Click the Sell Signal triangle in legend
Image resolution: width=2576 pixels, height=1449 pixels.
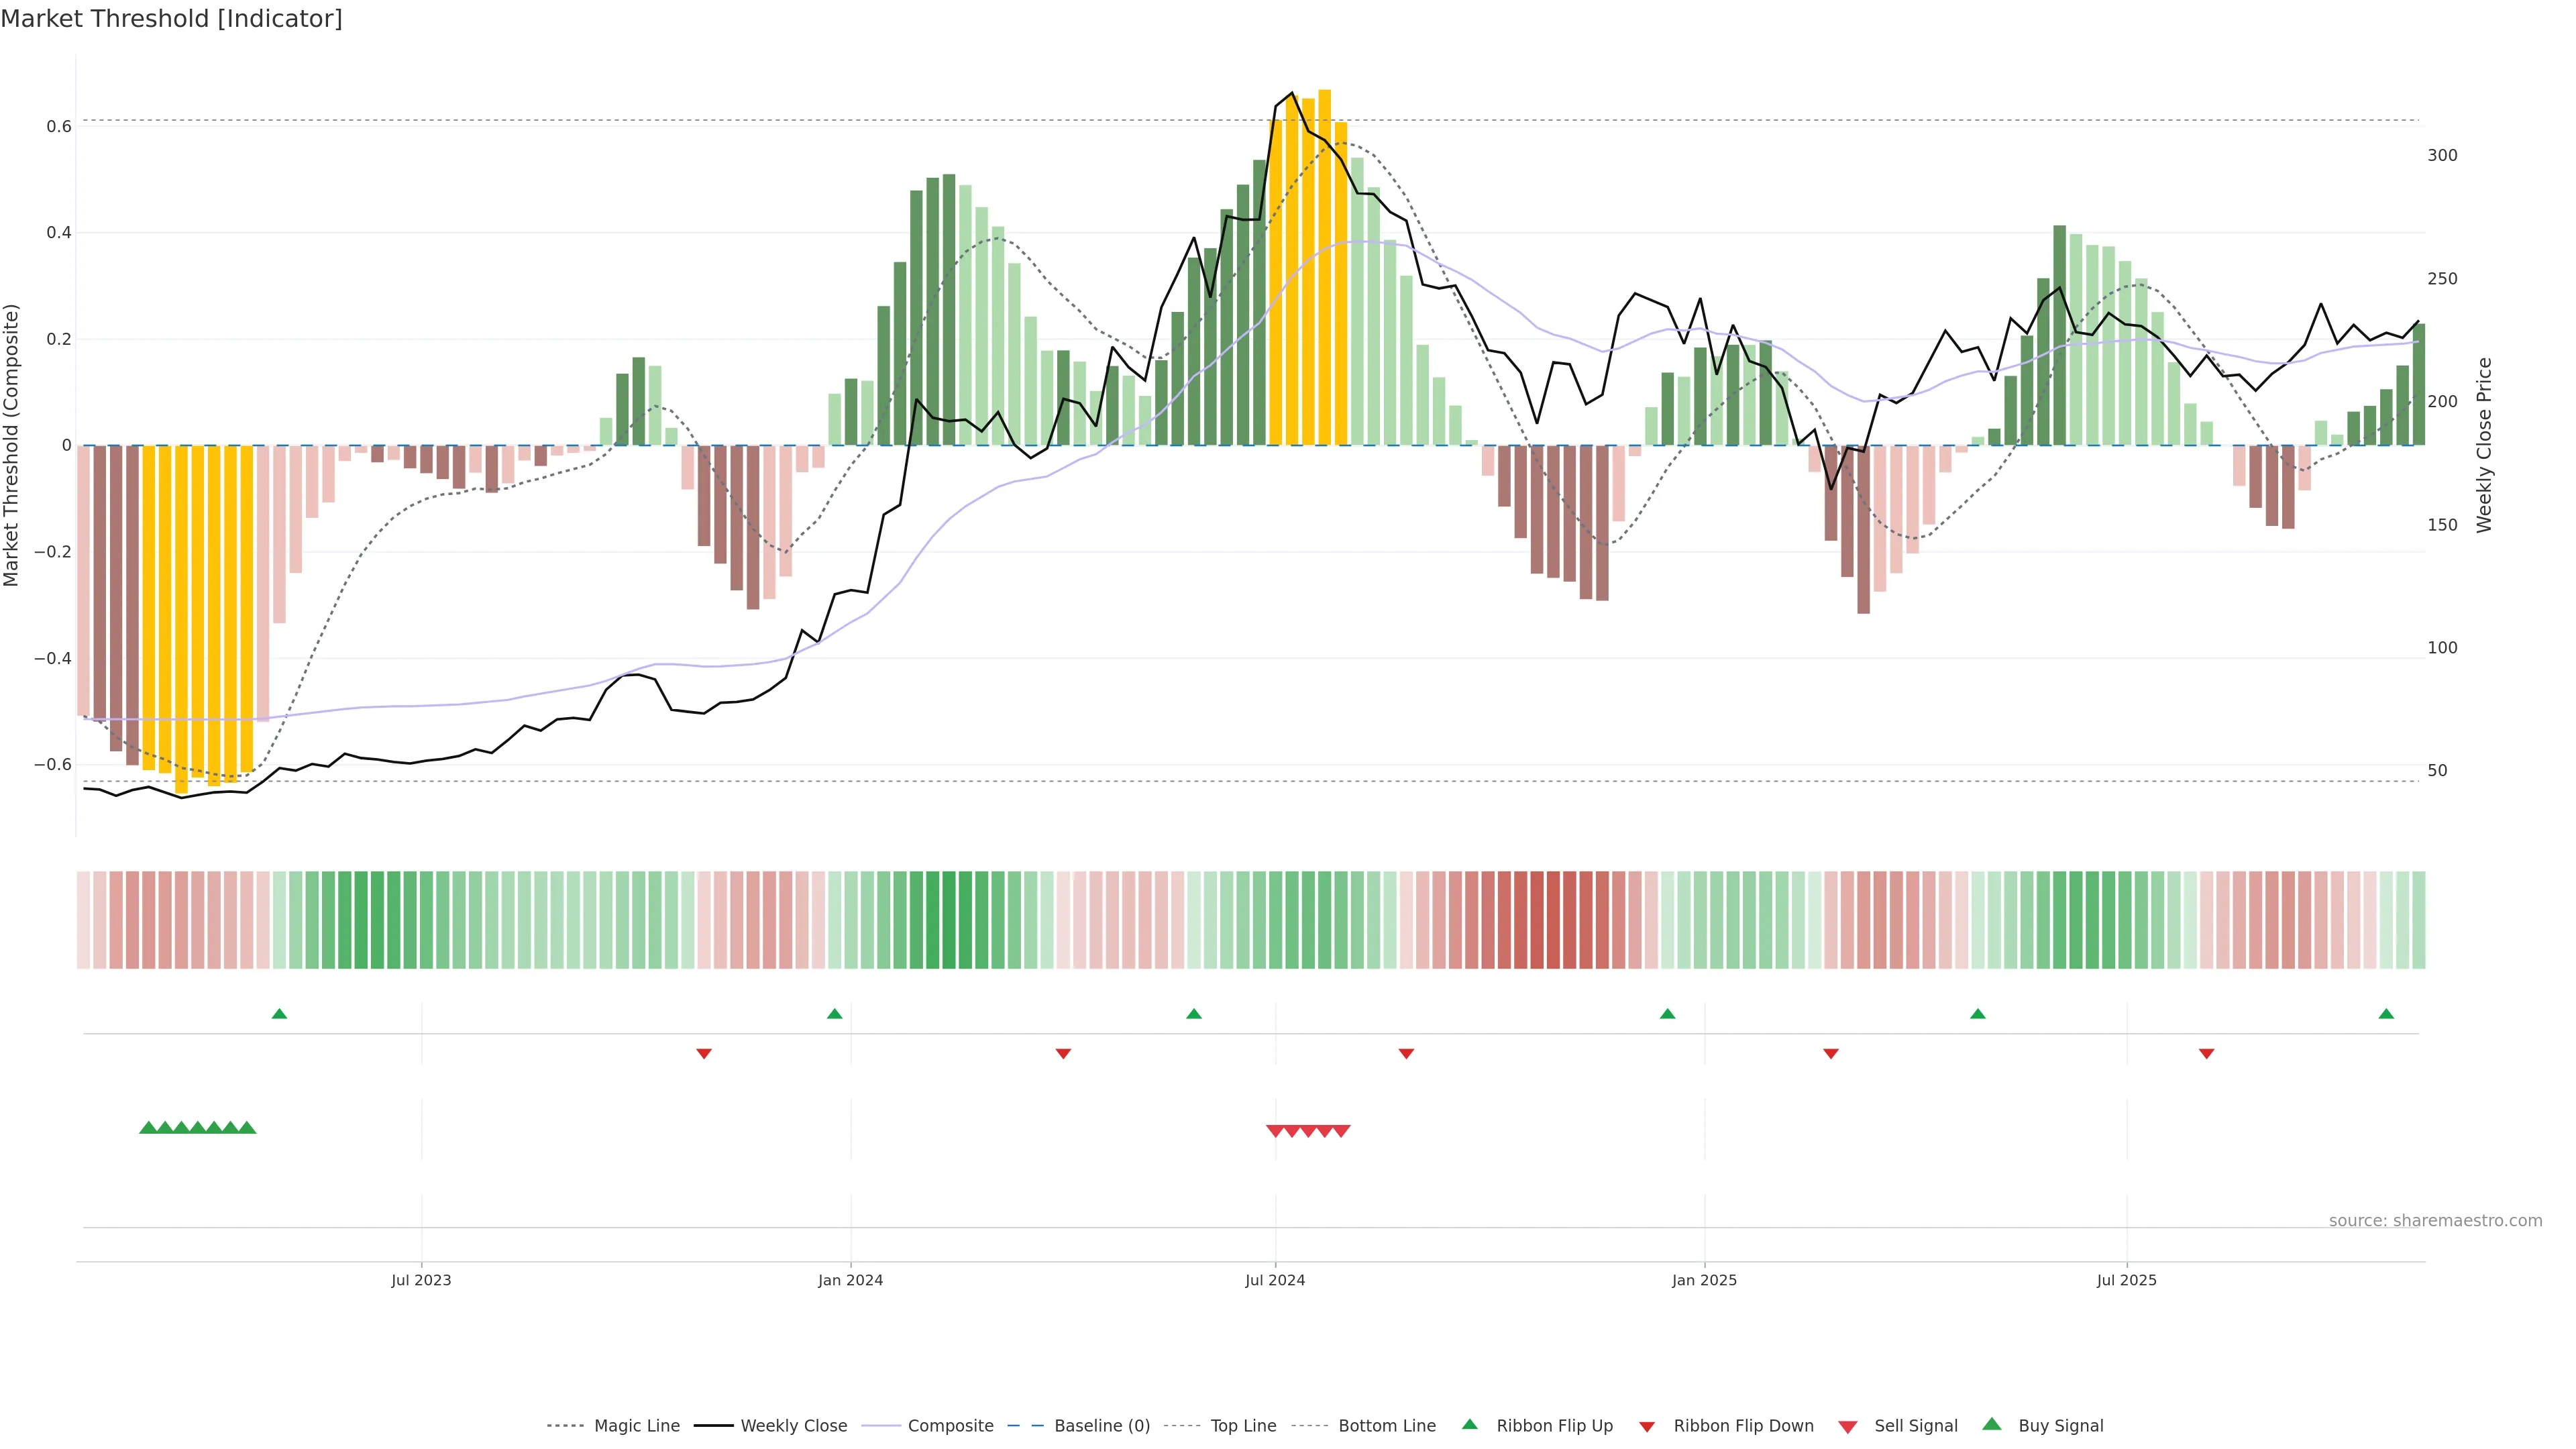(x=1848, y=1427)
